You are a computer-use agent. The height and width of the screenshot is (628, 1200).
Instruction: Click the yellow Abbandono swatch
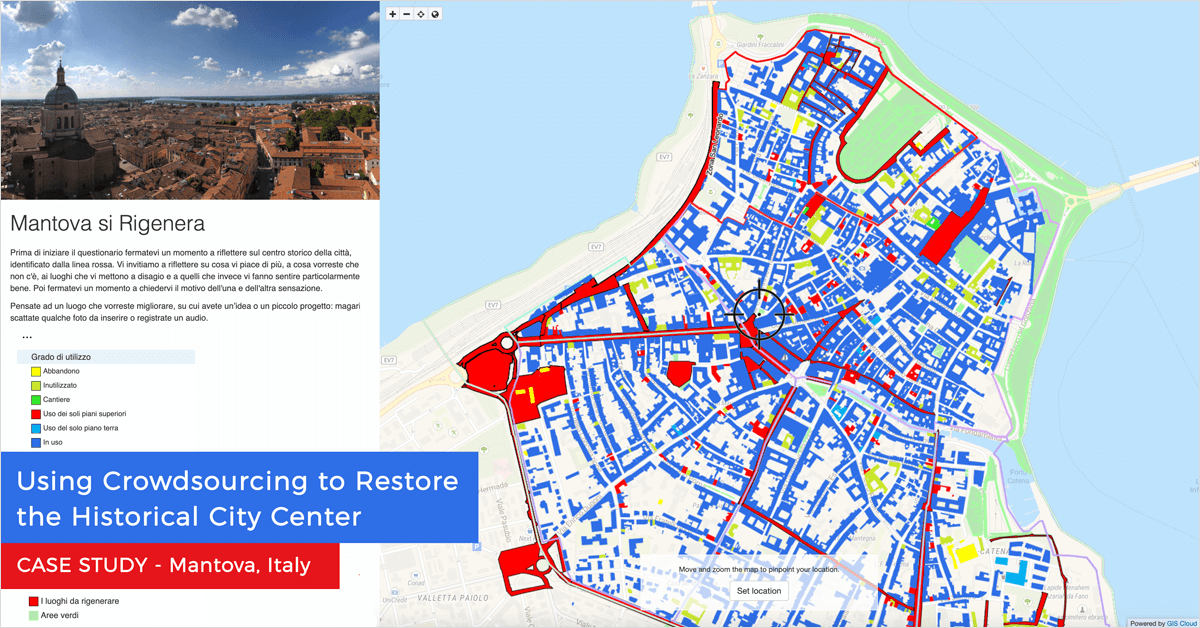tap(35, 371)
